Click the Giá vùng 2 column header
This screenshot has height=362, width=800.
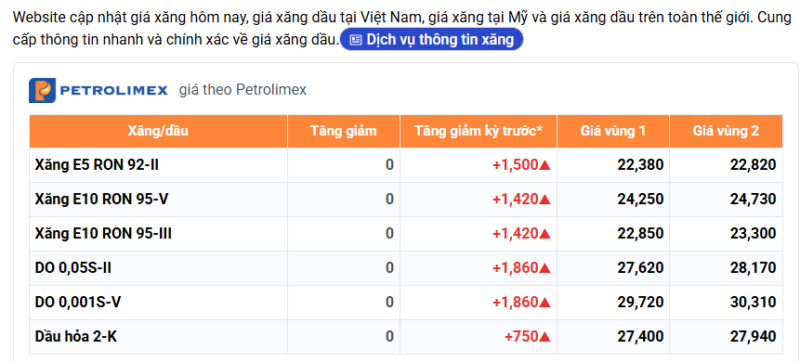pyautogui.click(x=726, y=132)
